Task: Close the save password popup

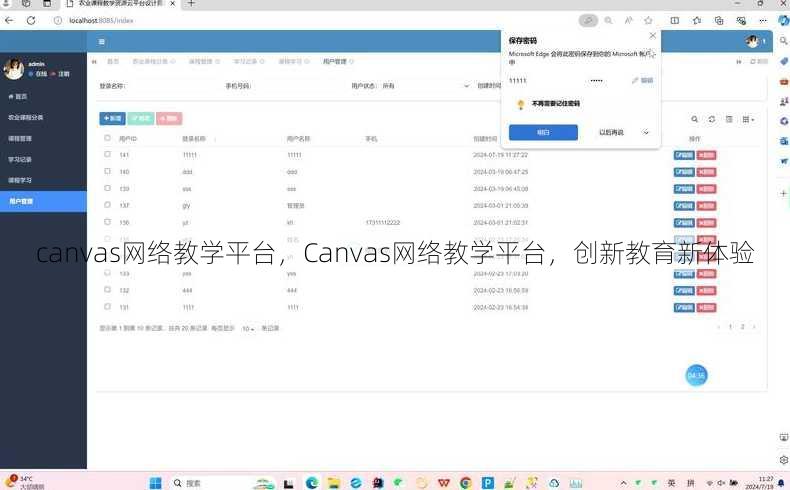Action: point(652,35)
